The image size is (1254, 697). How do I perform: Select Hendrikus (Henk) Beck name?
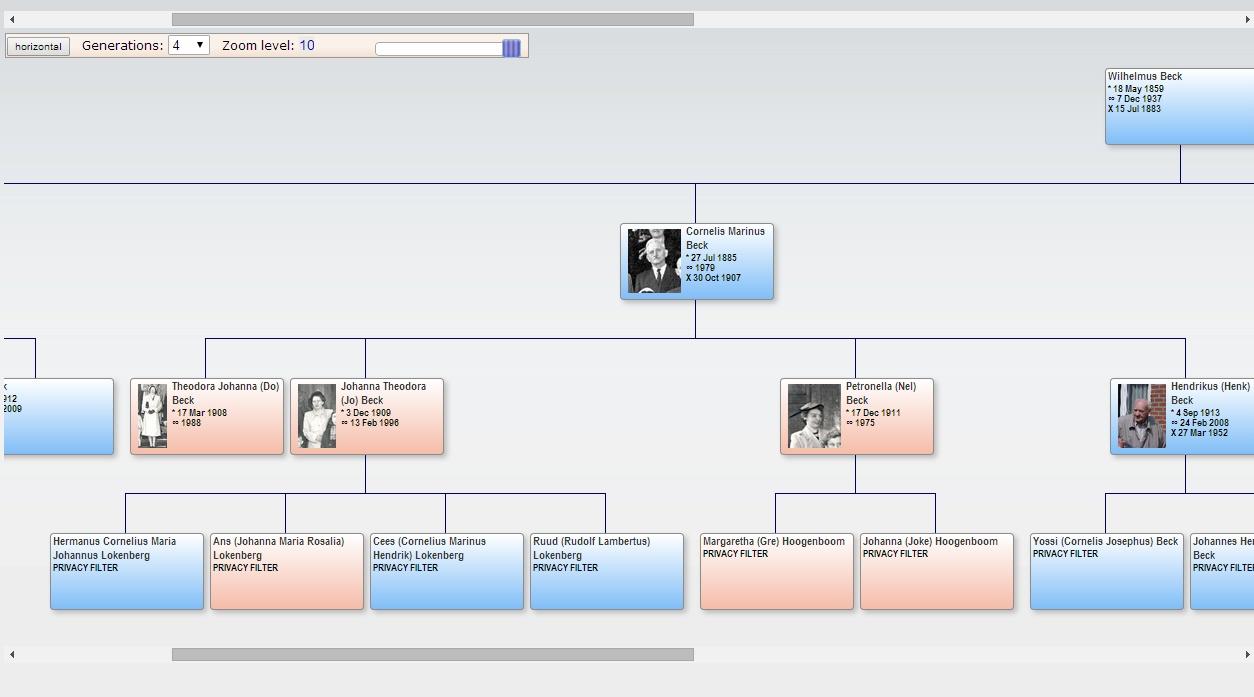pos(1210,393)
